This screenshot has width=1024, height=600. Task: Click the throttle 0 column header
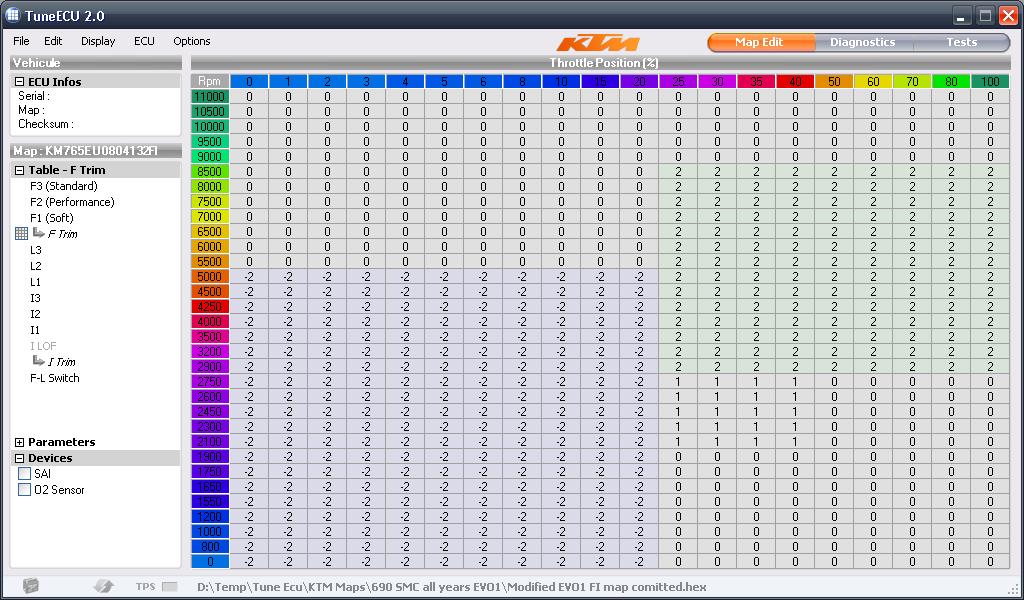coord(249,81)
